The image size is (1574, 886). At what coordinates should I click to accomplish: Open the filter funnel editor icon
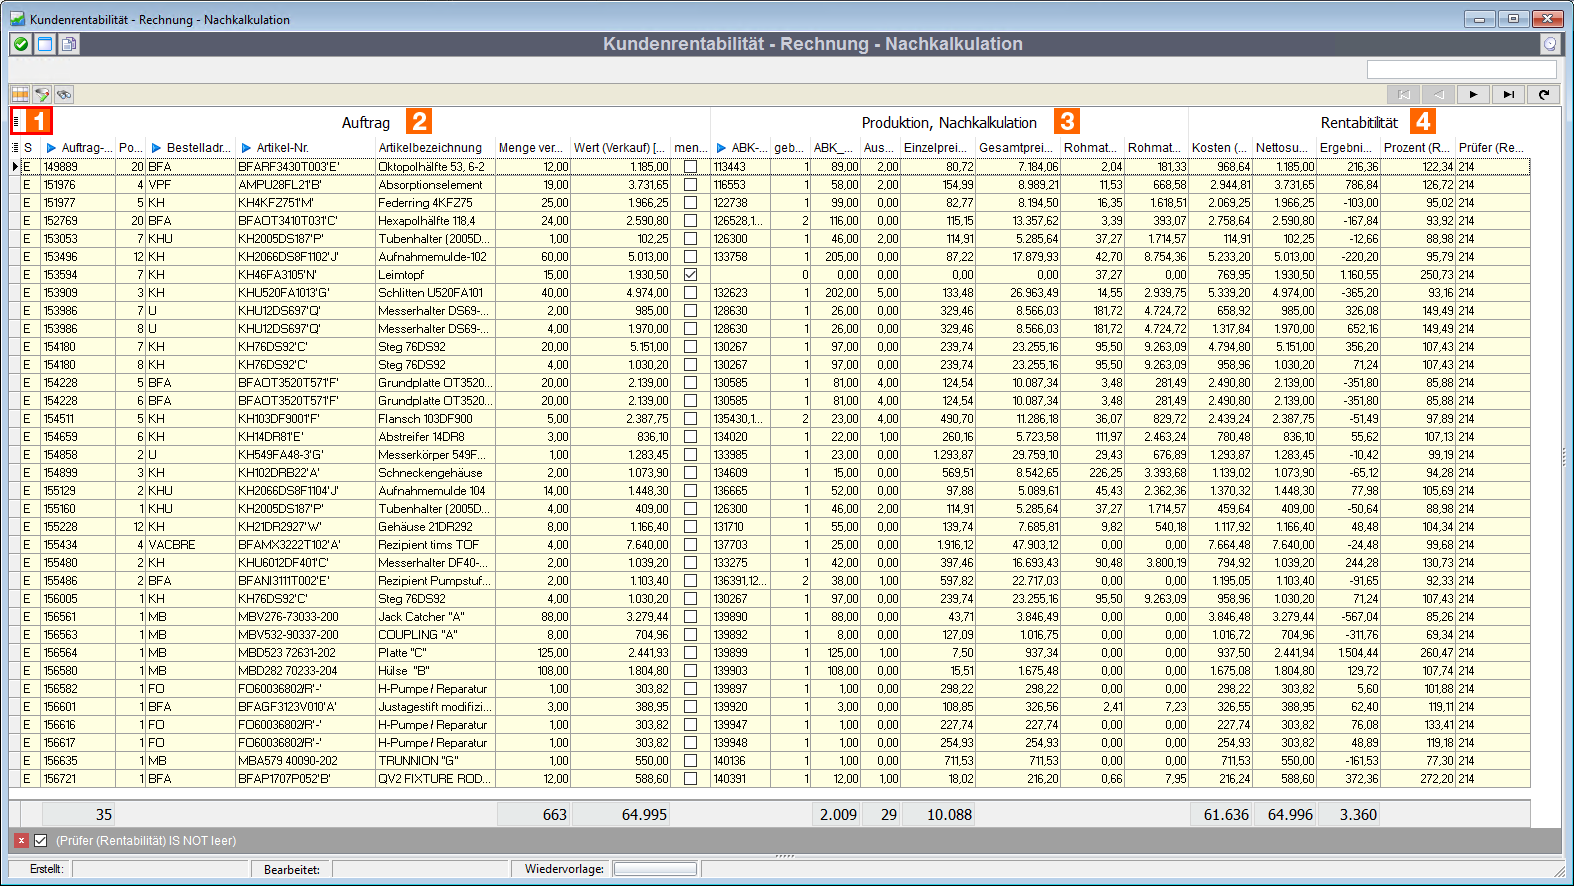(42, 94)
